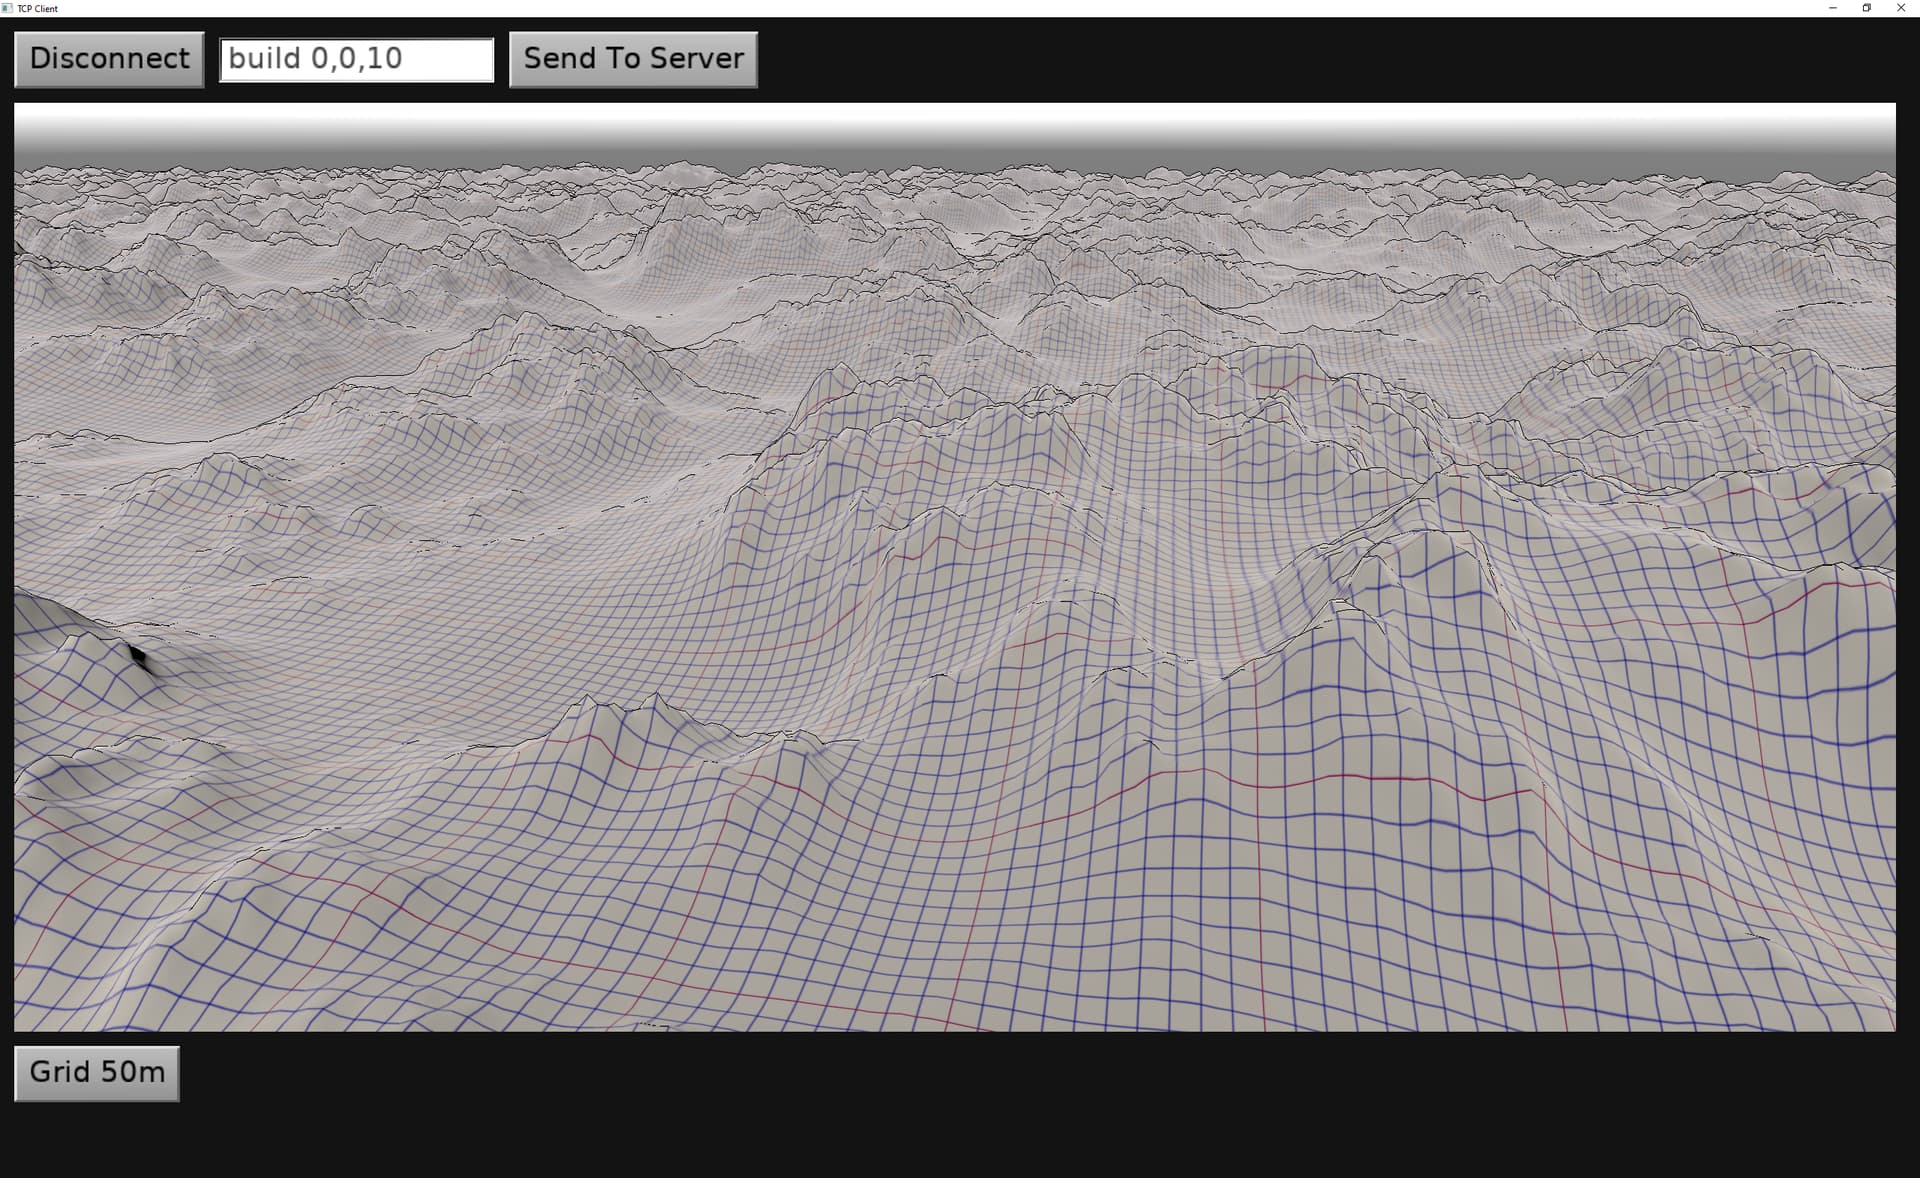This screenshot has width=1920, height=1178.
Task: Click the gray haze band at the horizon
Action: point(955,160)
